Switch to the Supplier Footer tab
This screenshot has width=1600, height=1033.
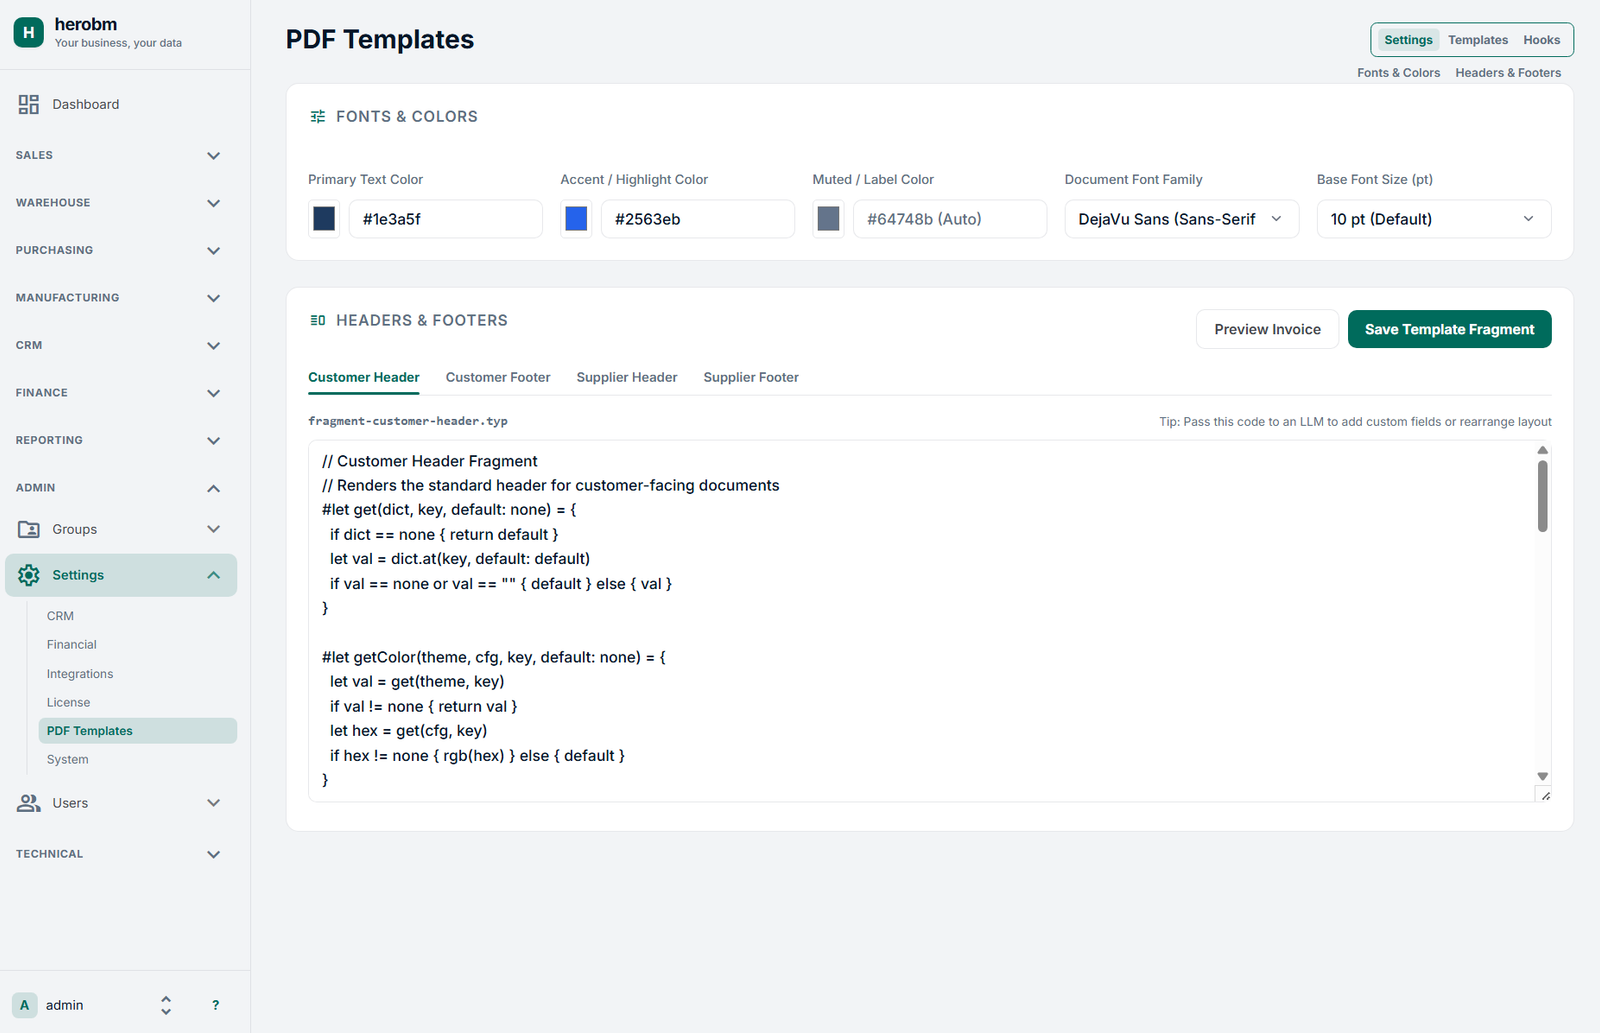pyautogui.click(x=751, y=377)
